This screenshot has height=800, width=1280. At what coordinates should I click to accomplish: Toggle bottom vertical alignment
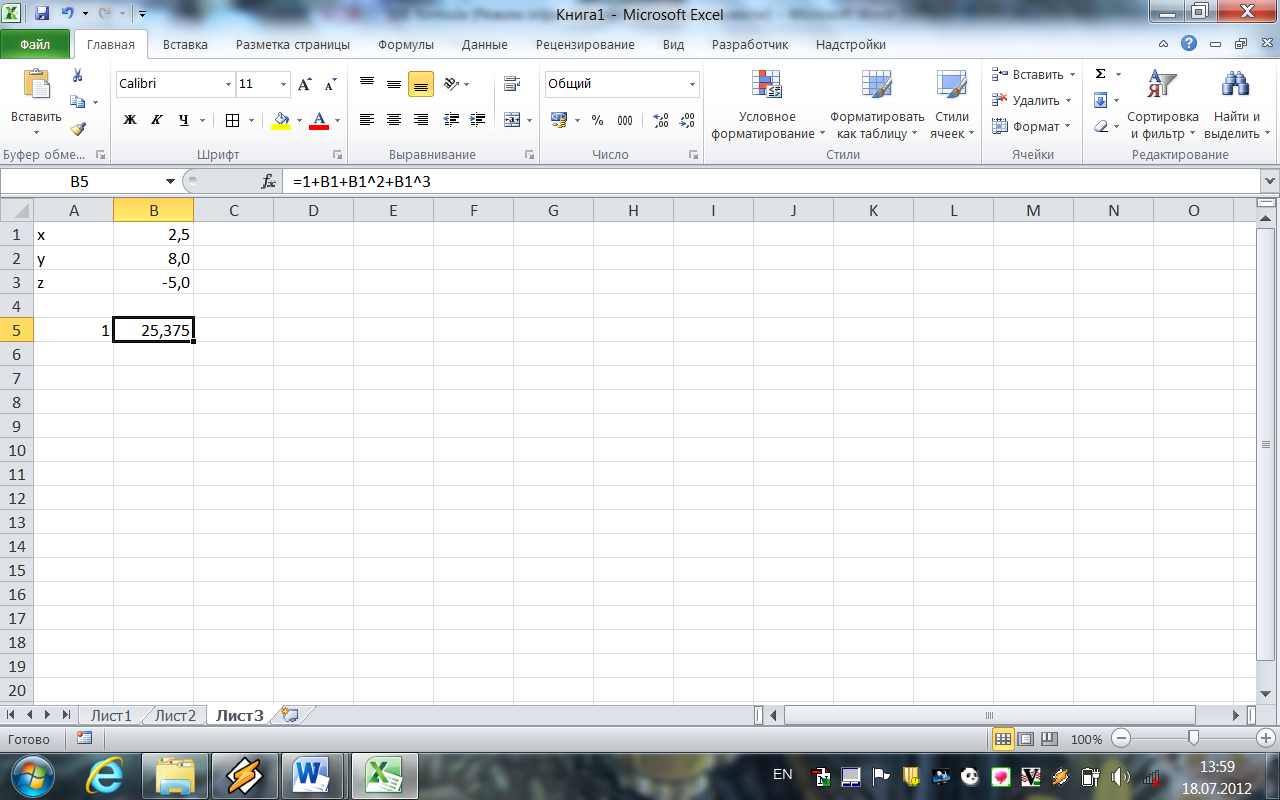pos(421,84)
